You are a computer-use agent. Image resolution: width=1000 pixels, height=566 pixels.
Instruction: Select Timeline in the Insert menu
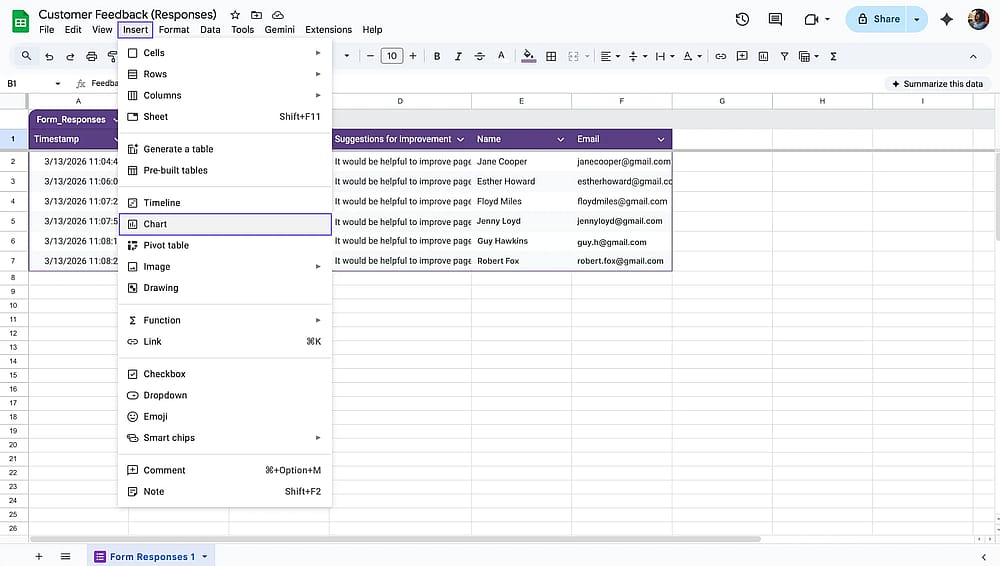point(225,202)
